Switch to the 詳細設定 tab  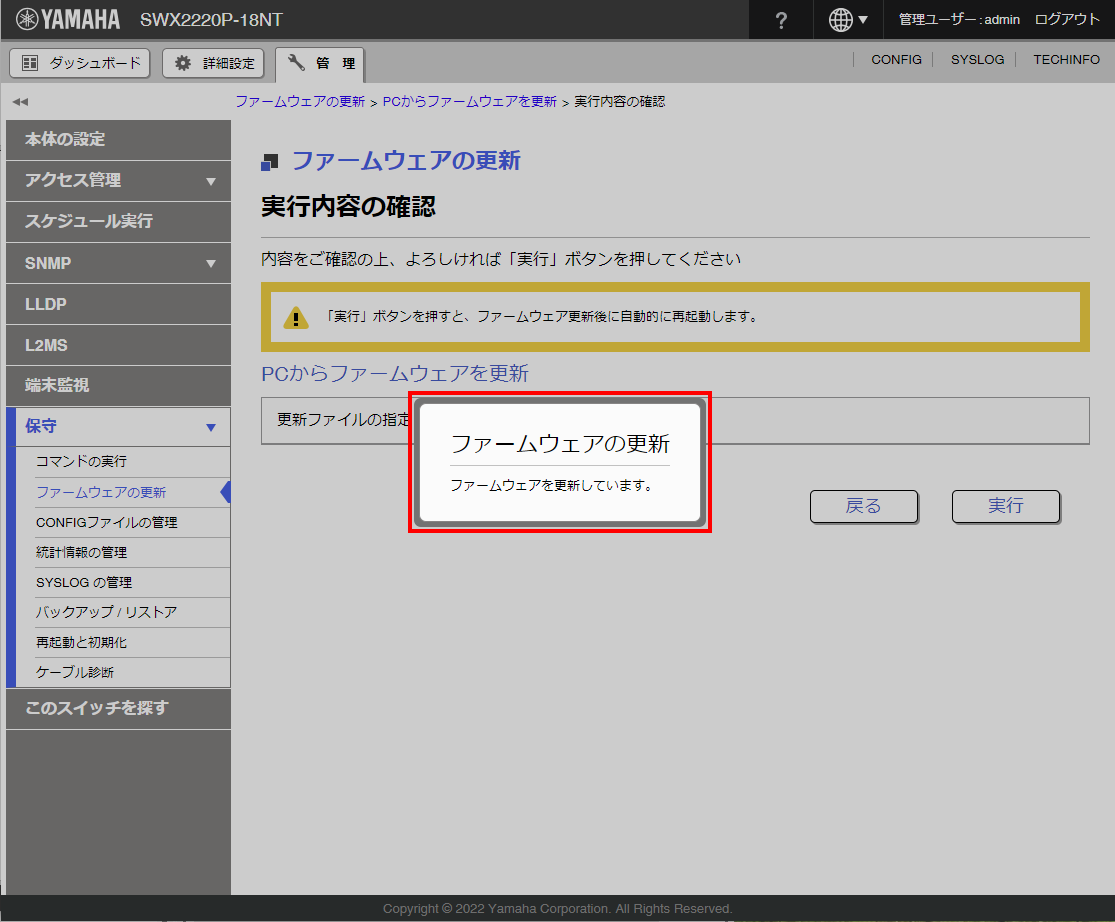pos(215,63)
